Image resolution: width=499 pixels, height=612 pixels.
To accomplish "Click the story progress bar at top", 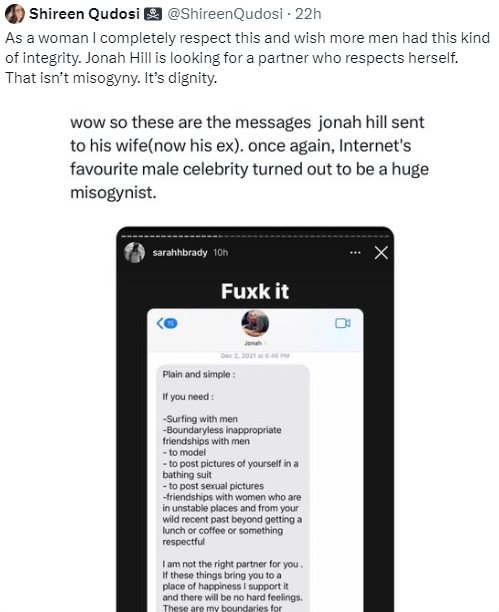I will click(255, 236).
